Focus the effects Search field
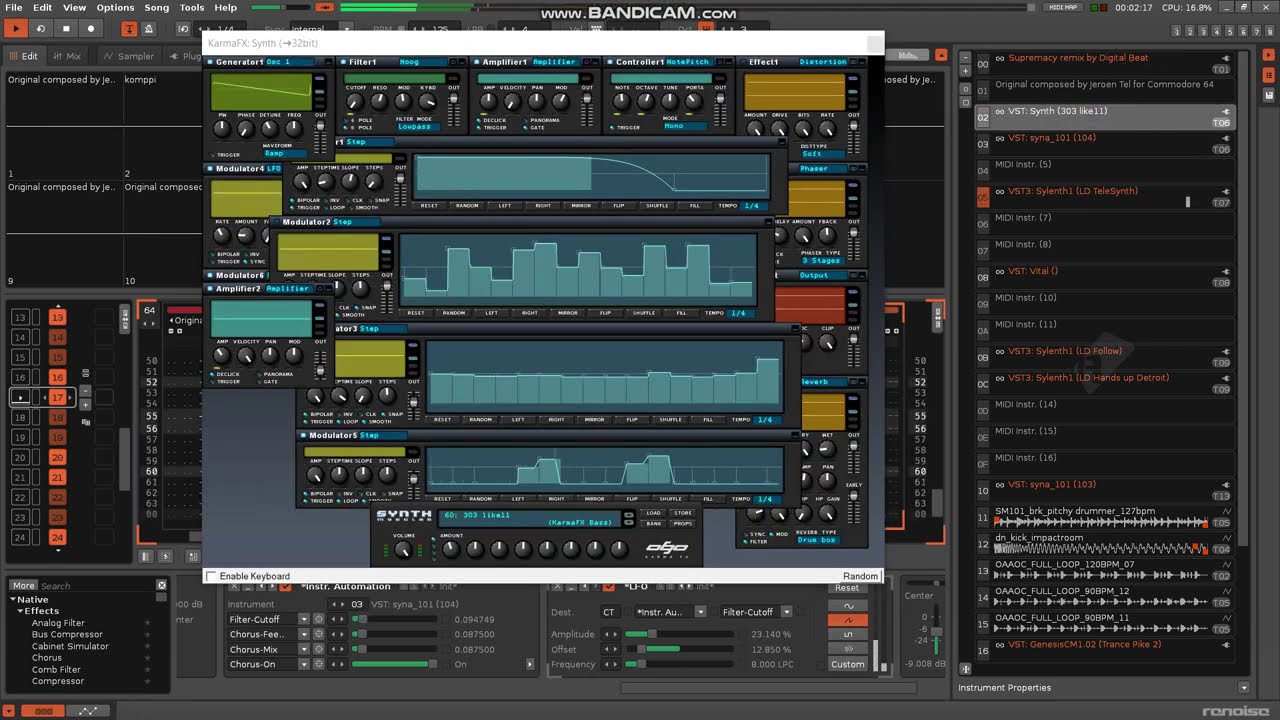Screen dimensions: 1280x720 pos(97,586)
